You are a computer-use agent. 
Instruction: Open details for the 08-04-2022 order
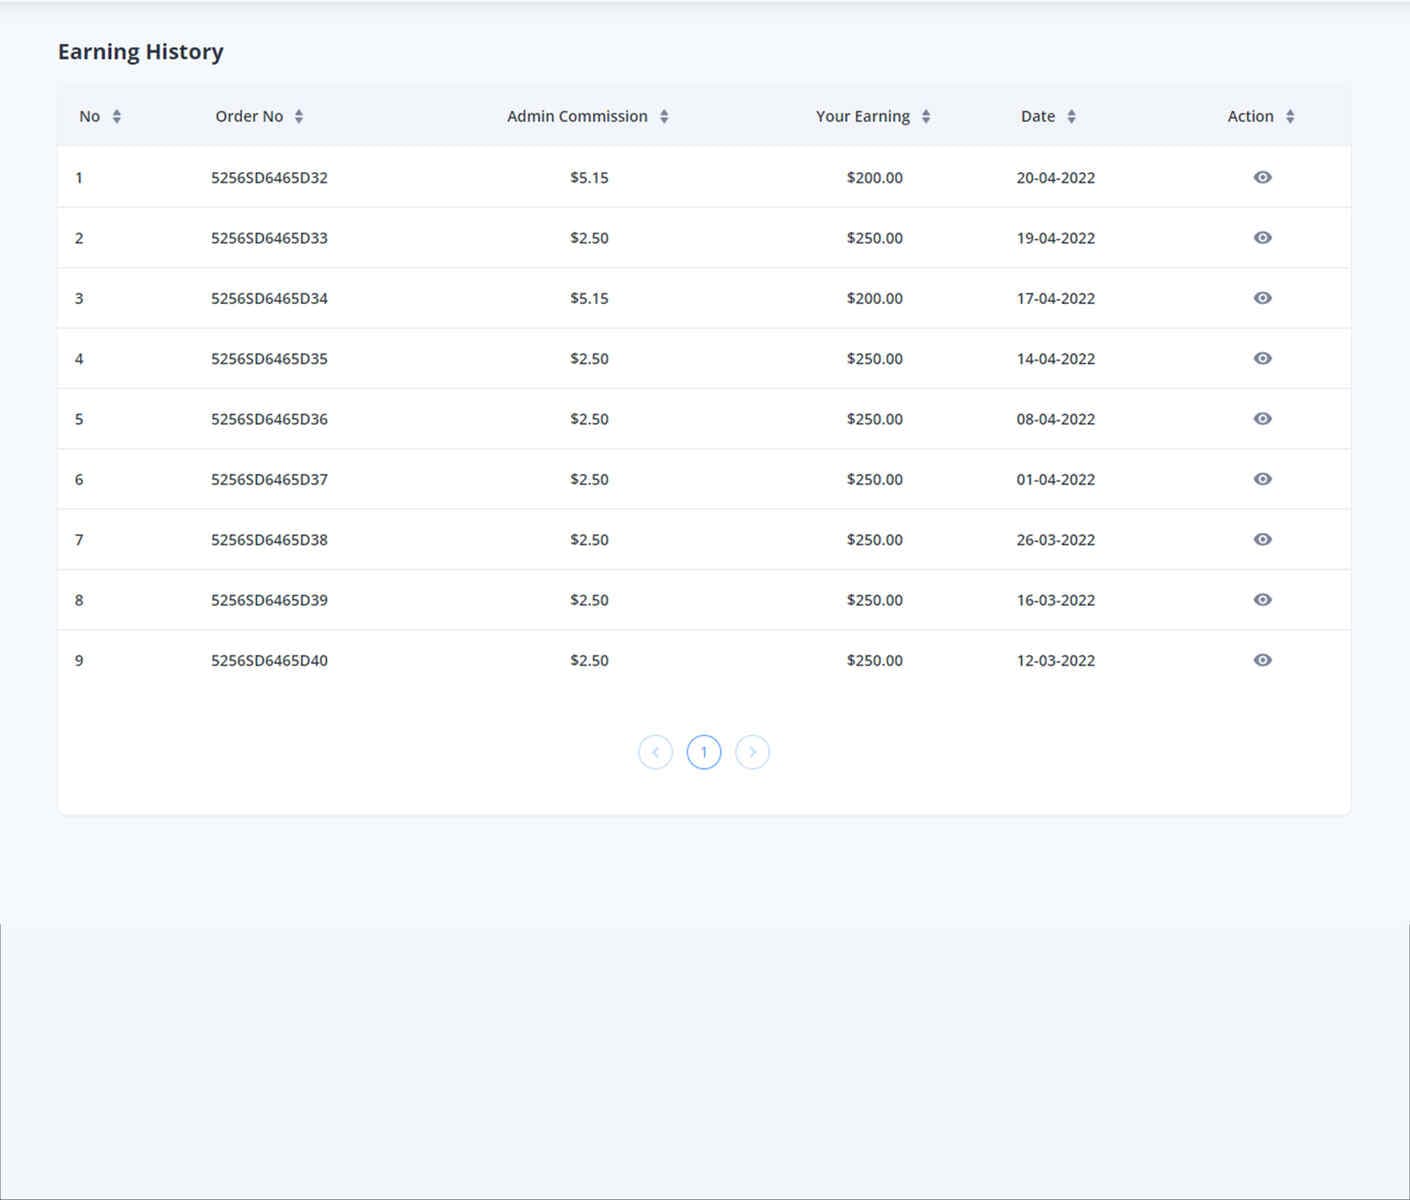[1262, 419]
